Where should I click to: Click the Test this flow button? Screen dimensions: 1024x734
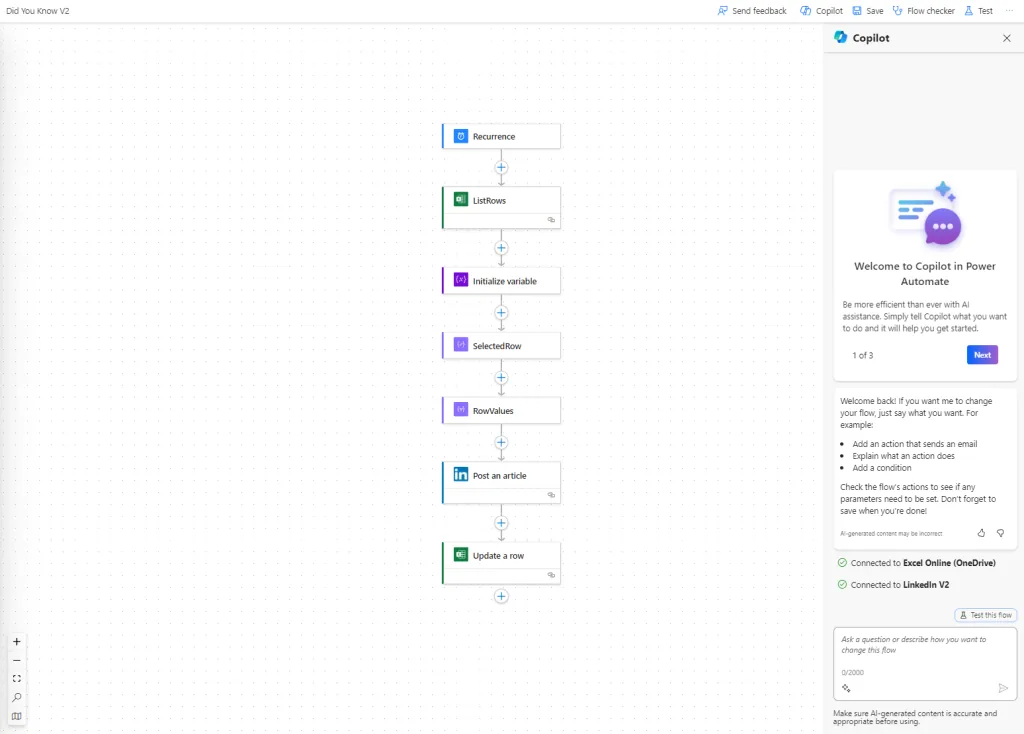[x=986, y=614]
